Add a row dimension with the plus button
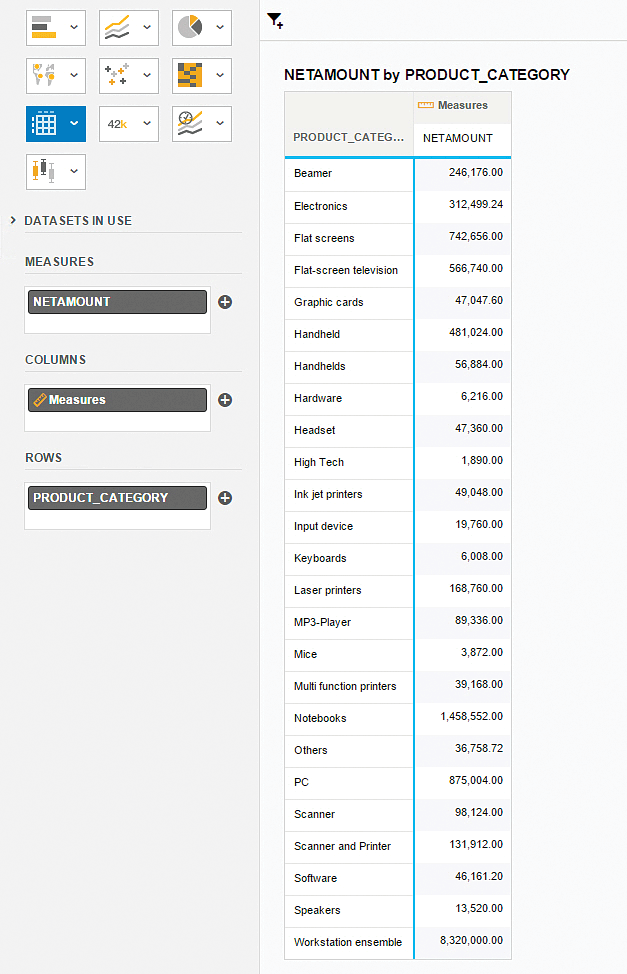 (x=225, y=498)
